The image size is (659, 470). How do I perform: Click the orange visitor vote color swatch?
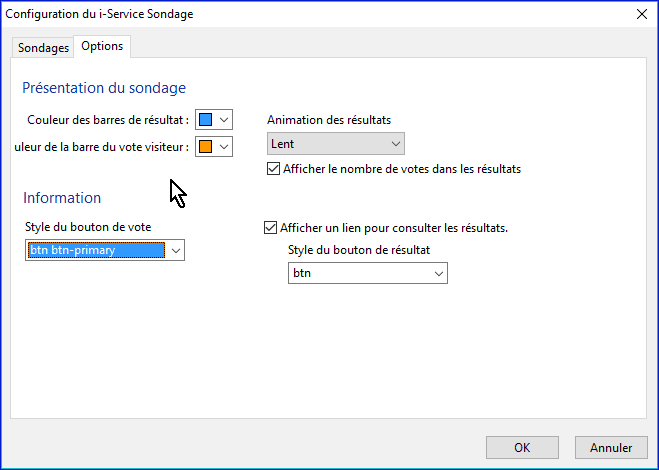206,147
